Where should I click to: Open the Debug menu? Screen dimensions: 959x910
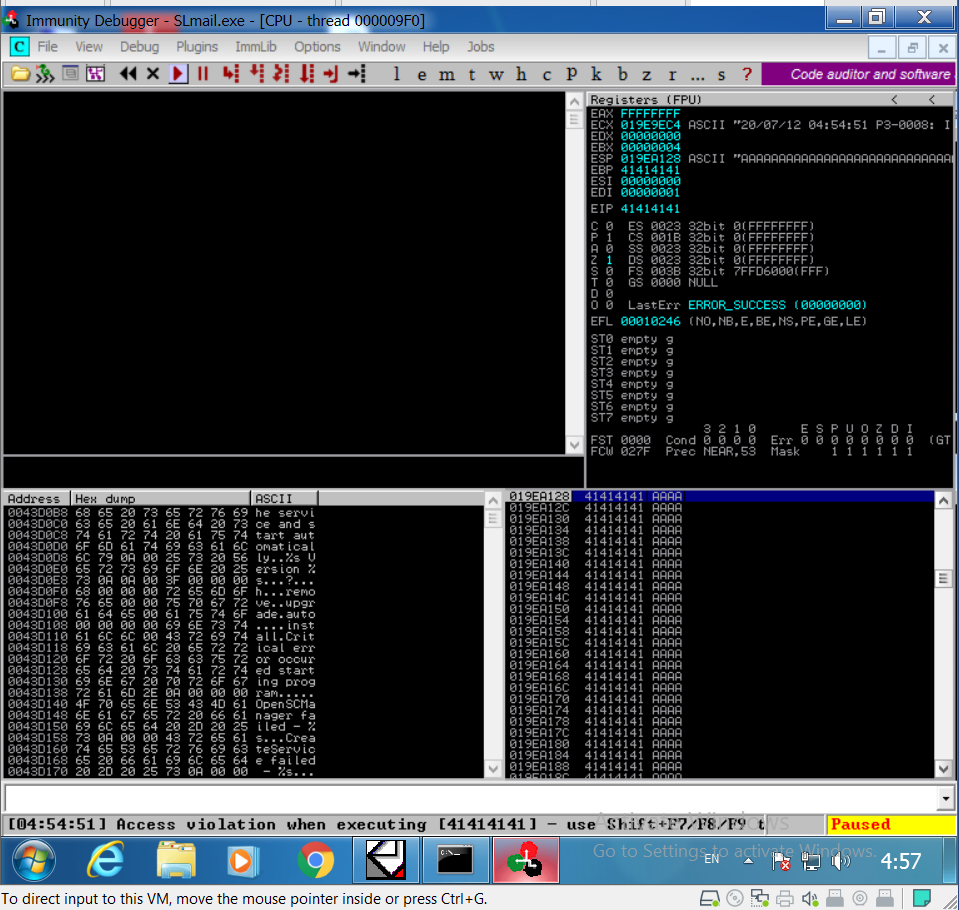coord(139,46)
